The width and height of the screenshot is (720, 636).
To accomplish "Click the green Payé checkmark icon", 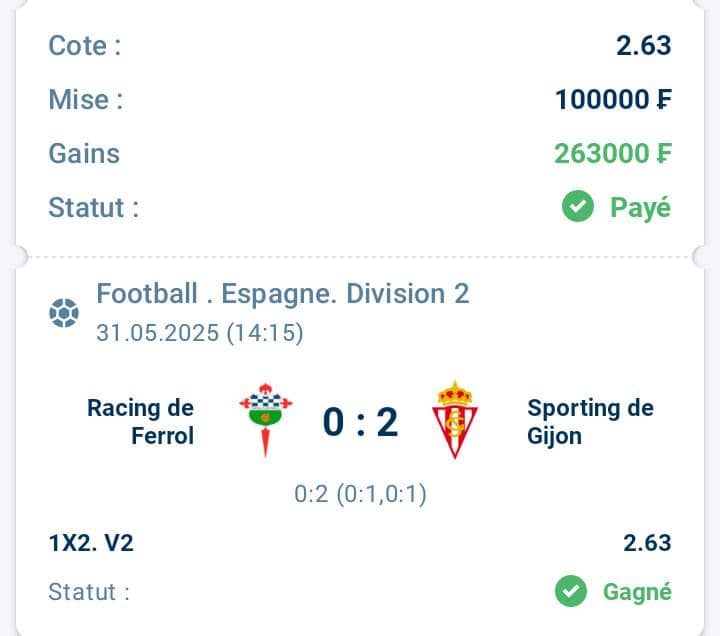I will [x=578, y=206].
